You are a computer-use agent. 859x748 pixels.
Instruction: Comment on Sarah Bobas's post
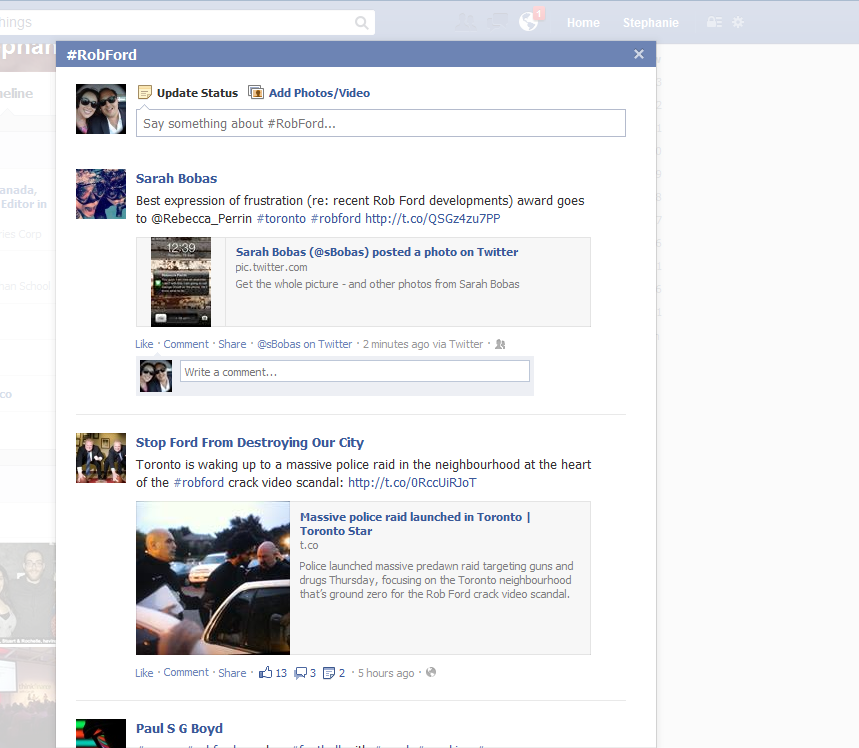tap(186, 344)
